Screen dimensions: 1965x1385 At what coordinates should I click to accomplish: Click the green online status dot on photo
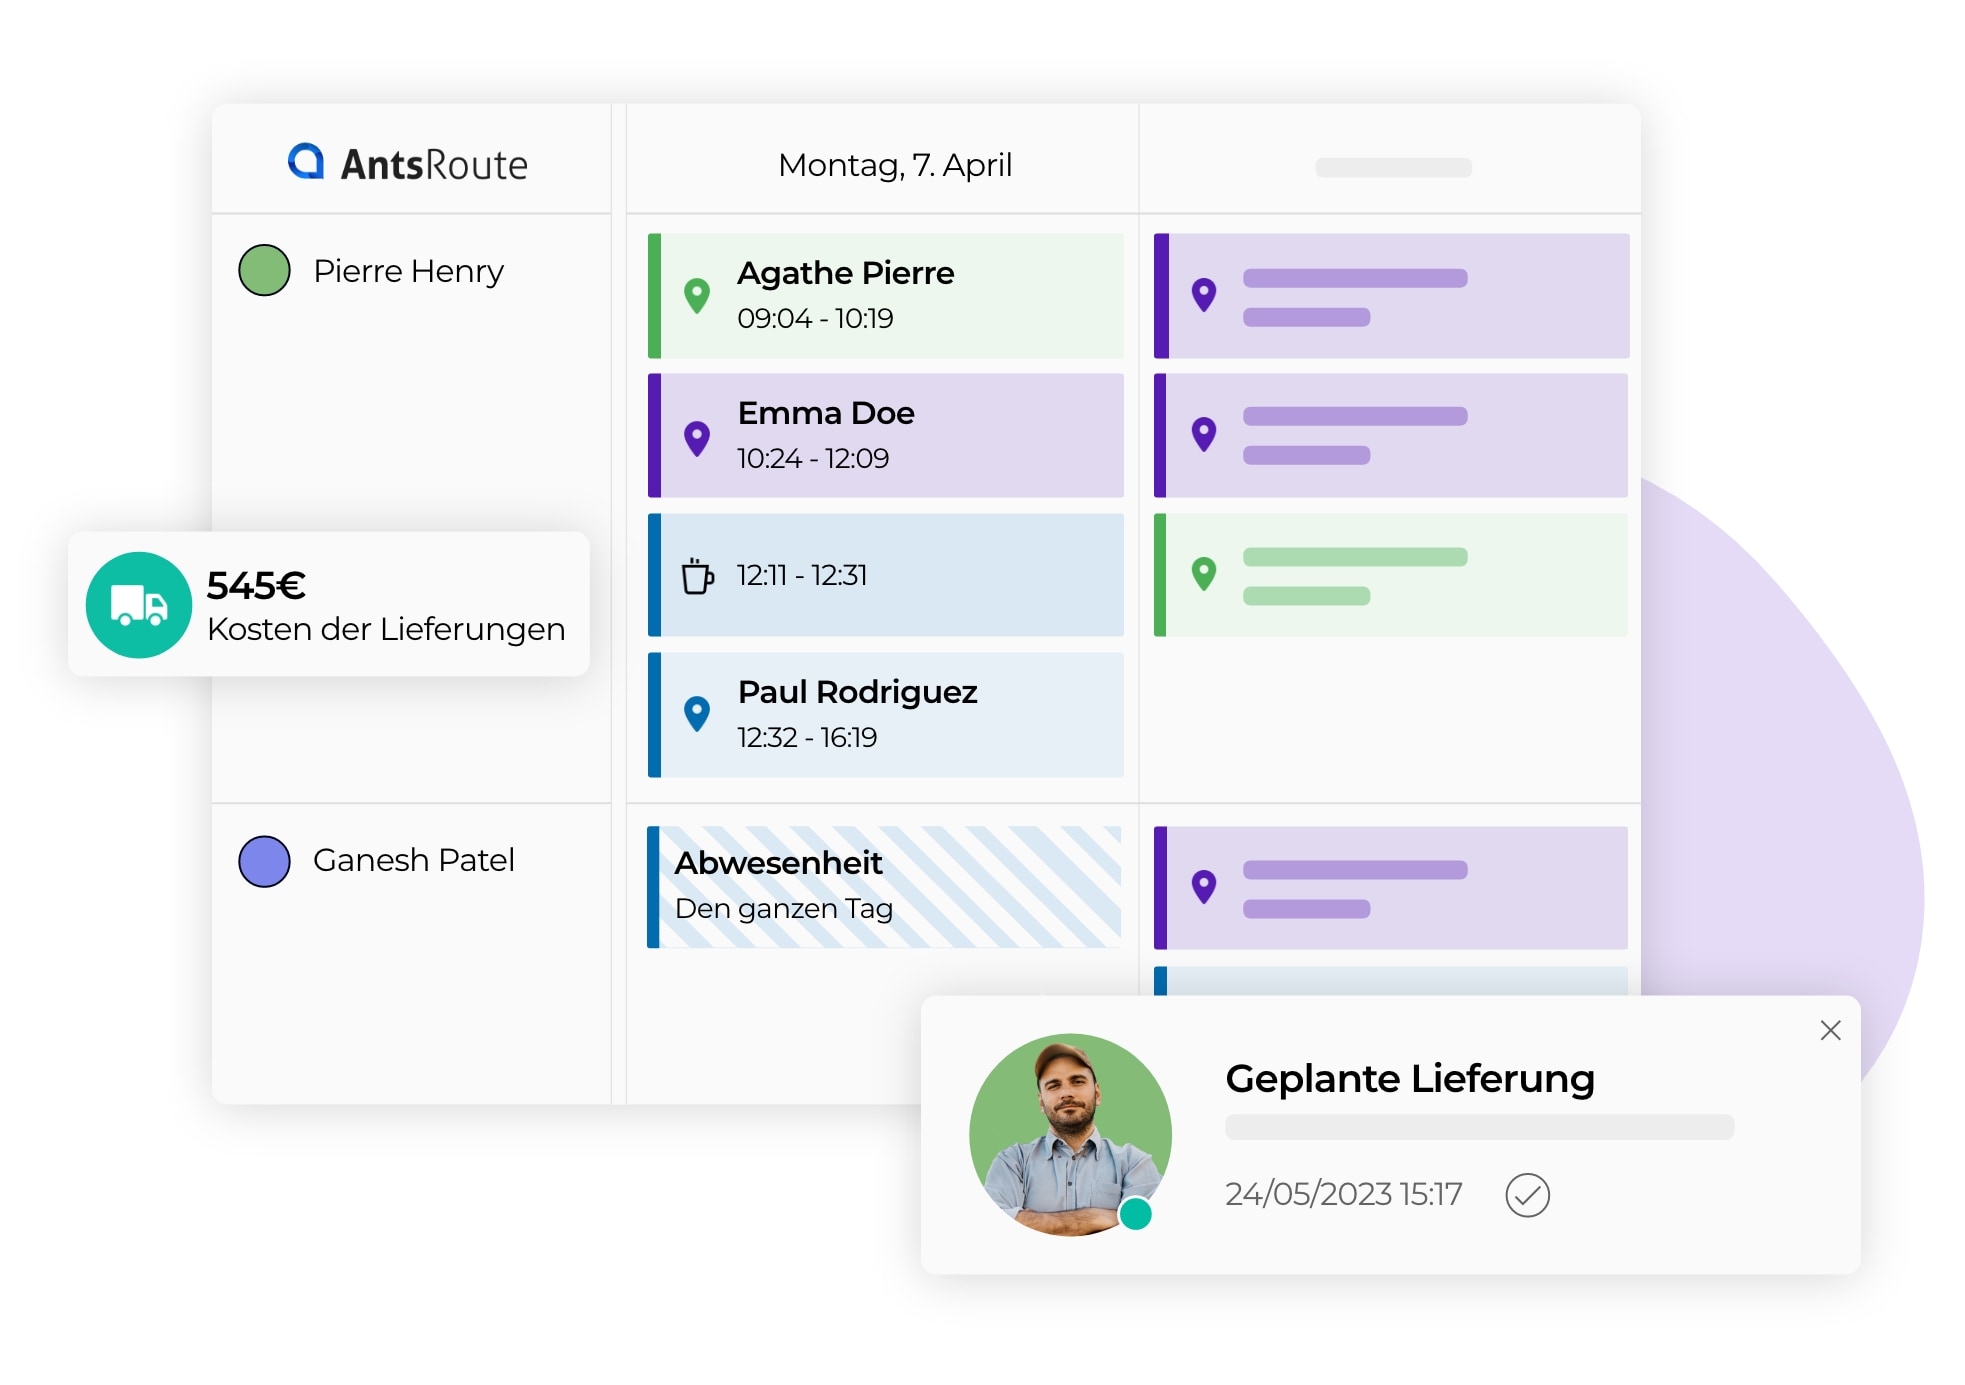(1135, 1213)
